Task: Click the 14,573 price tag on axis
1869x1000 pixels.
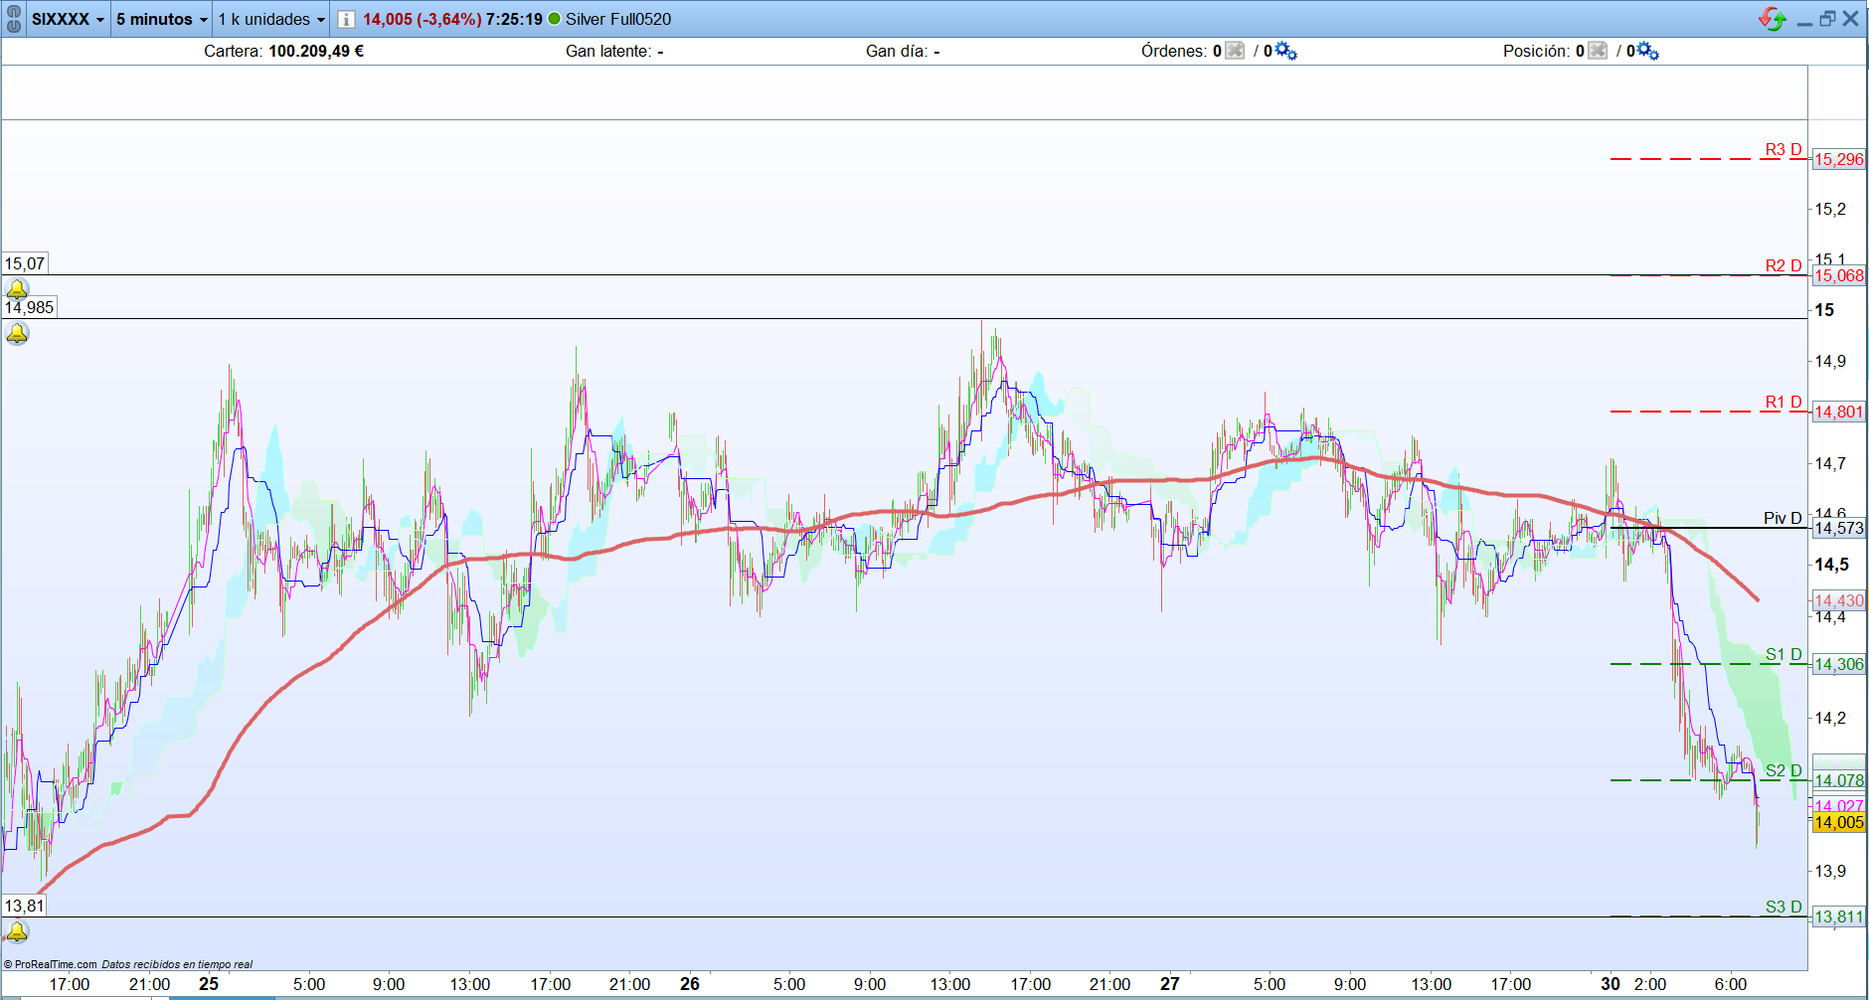Action: [1839, 528]
